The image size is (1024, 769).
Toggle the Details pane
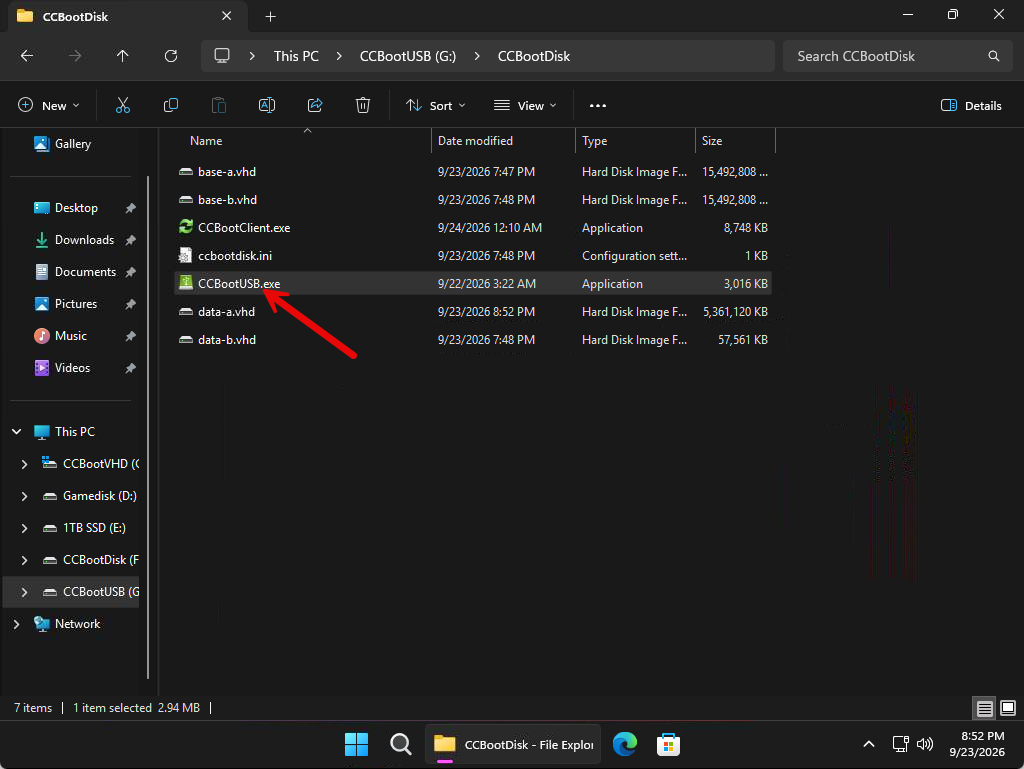[x=971, y=105]
